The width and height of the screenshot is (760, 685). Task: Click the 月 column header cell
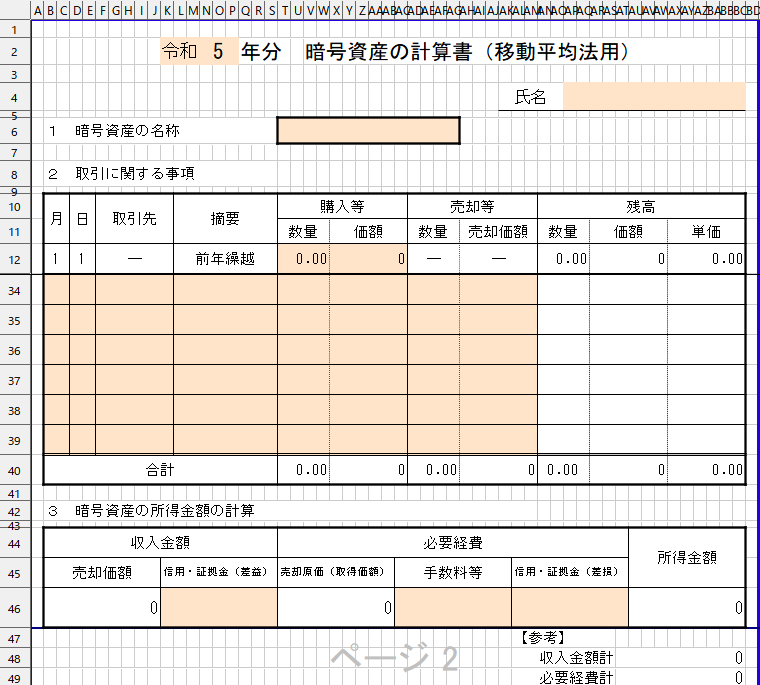(57, 219)
